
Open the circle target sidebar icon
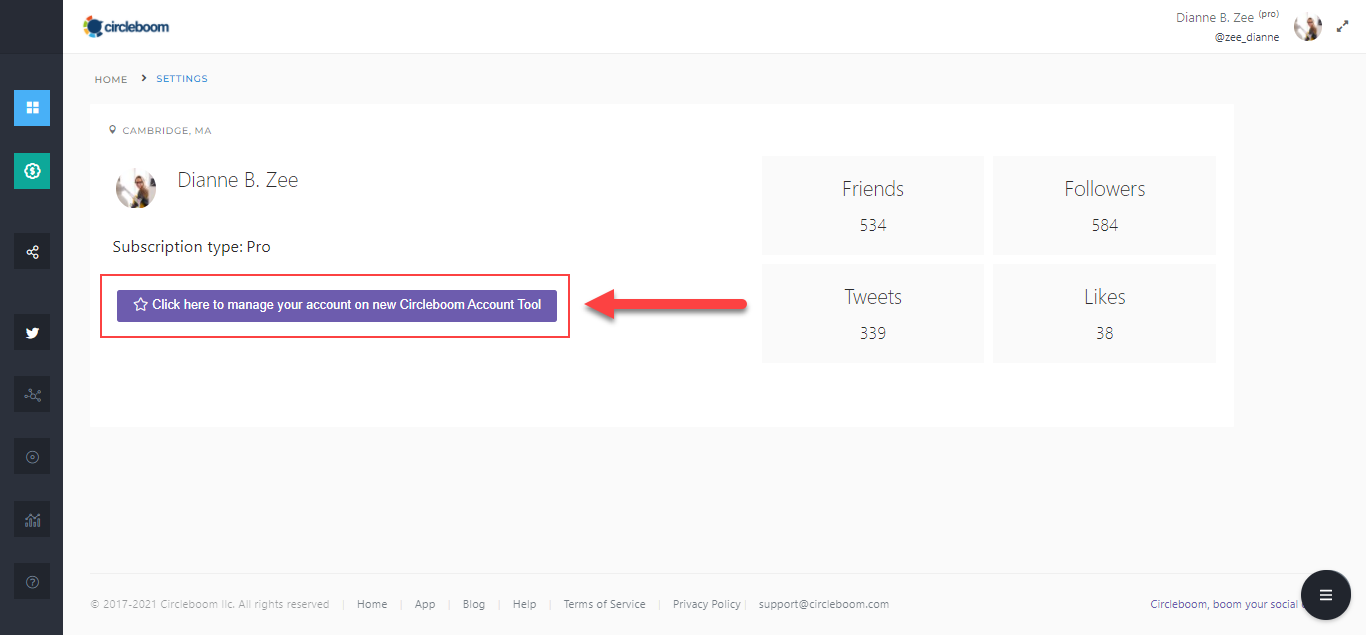pyautogui.click(x=32, y=457)
